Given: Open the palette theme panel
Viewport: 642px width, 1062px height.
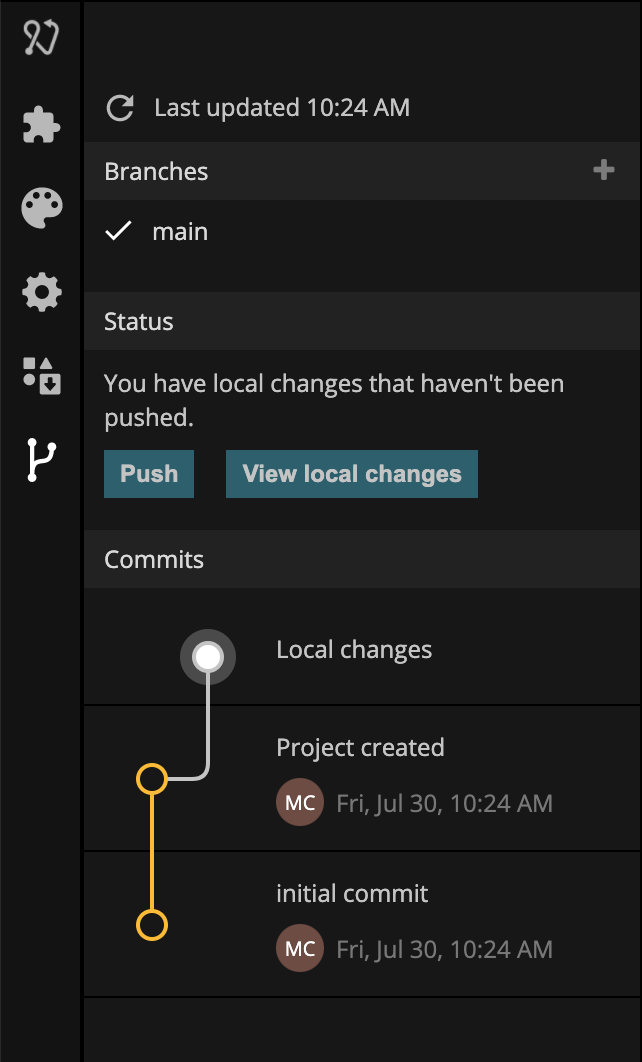Looking at the screenshot, I should [41, 208].
